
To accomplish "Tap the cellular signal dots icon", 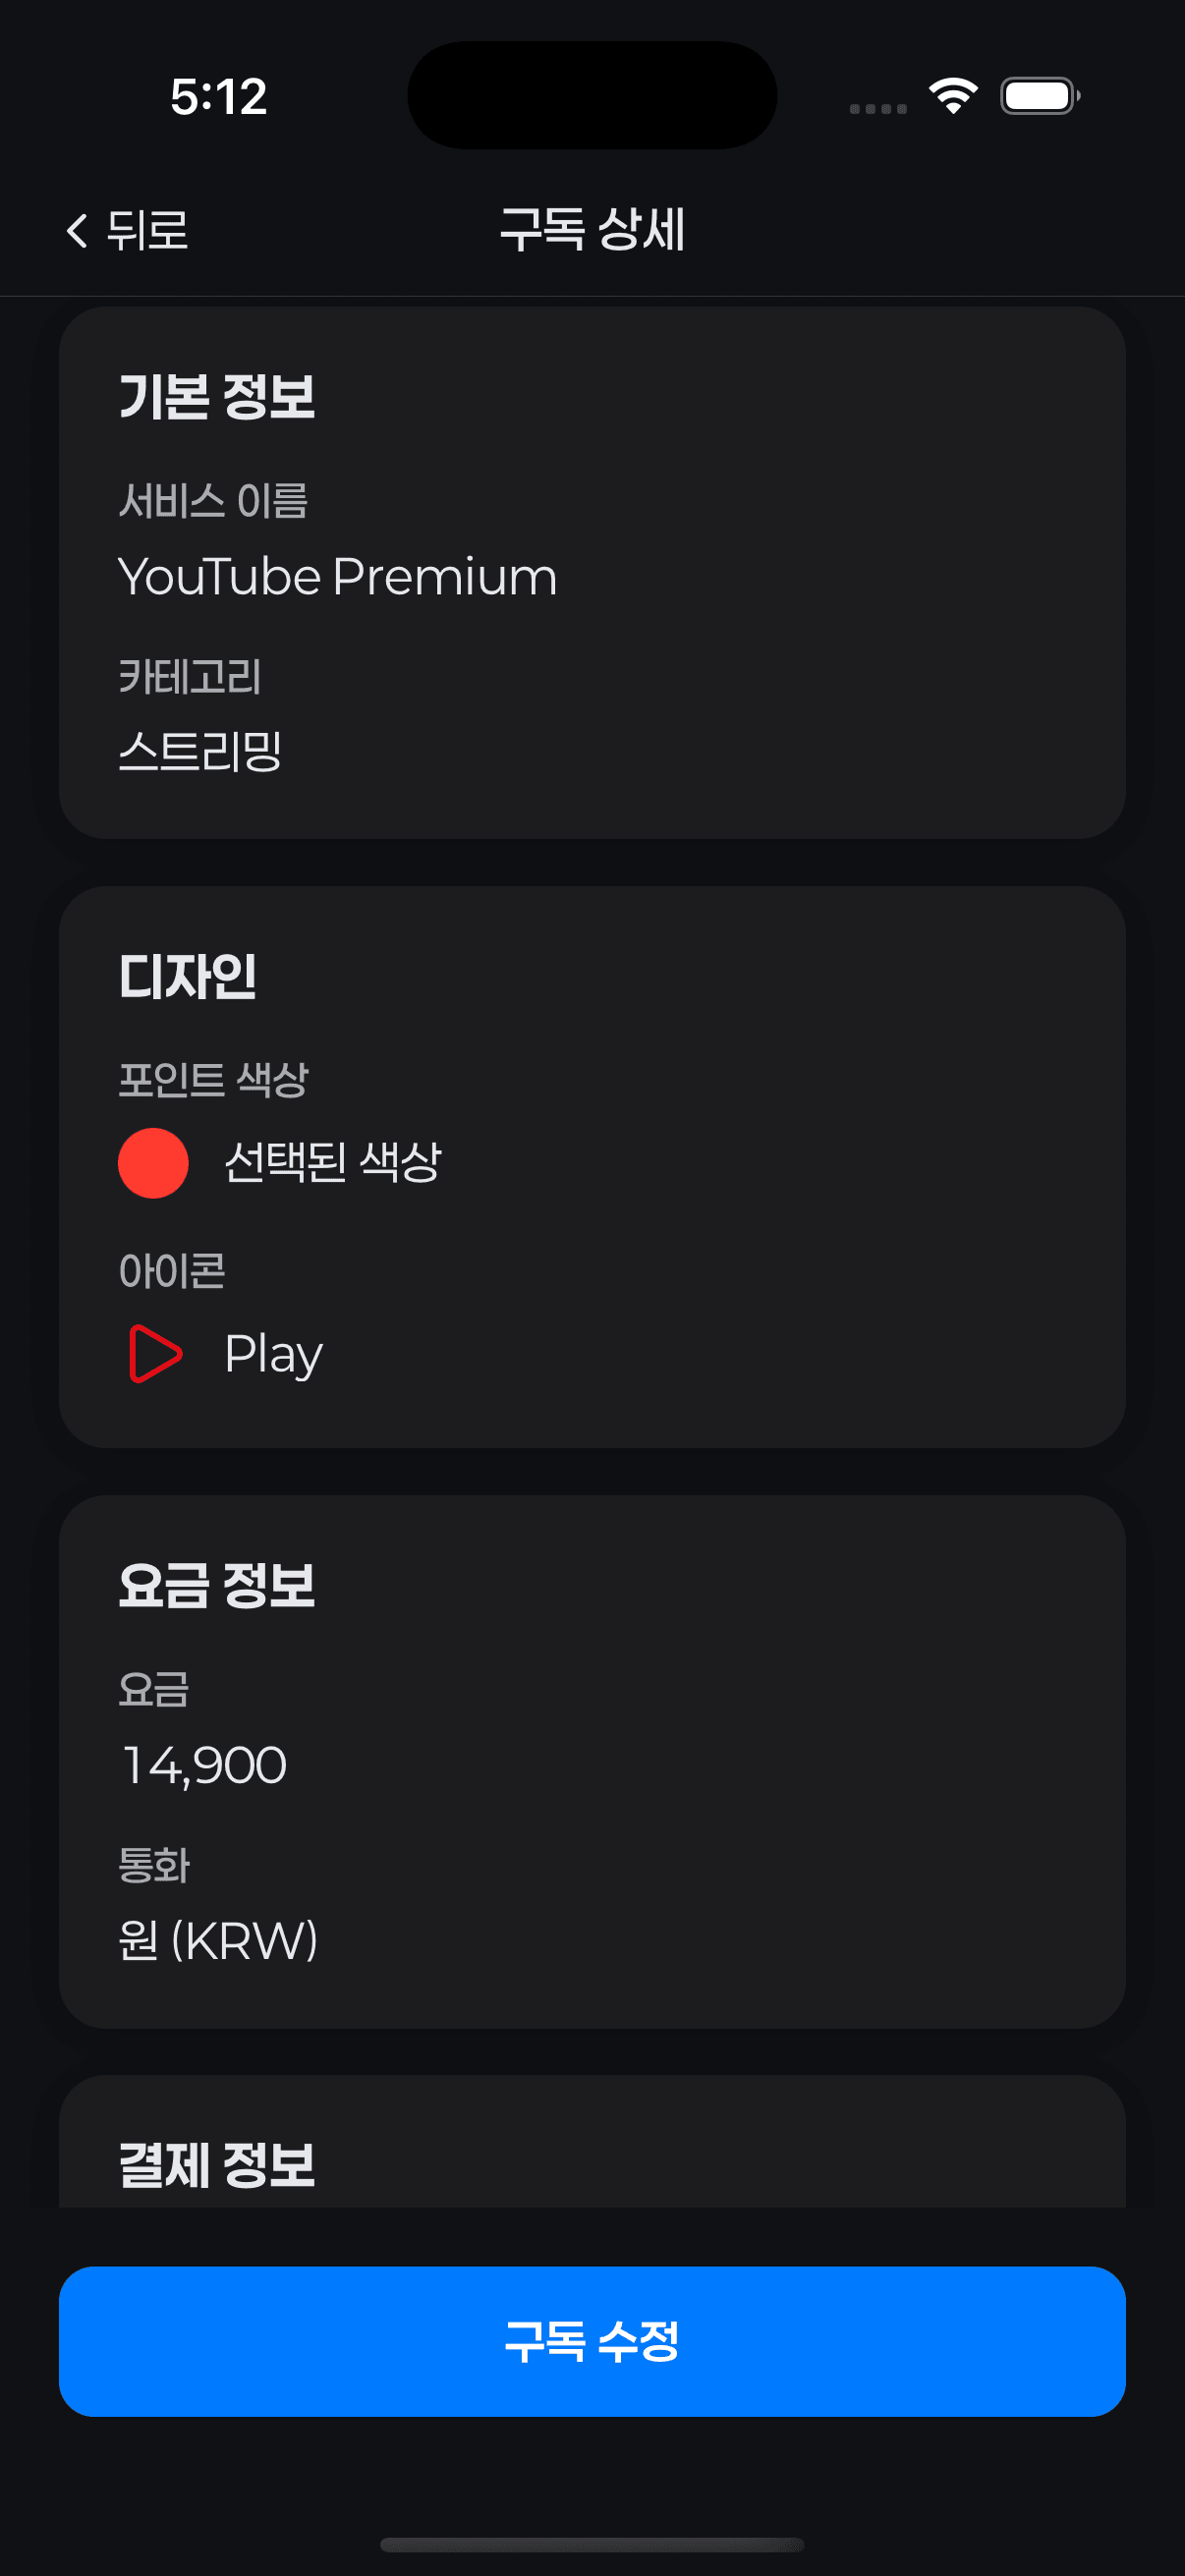I will pyautogui.click(x=877, y=108).
